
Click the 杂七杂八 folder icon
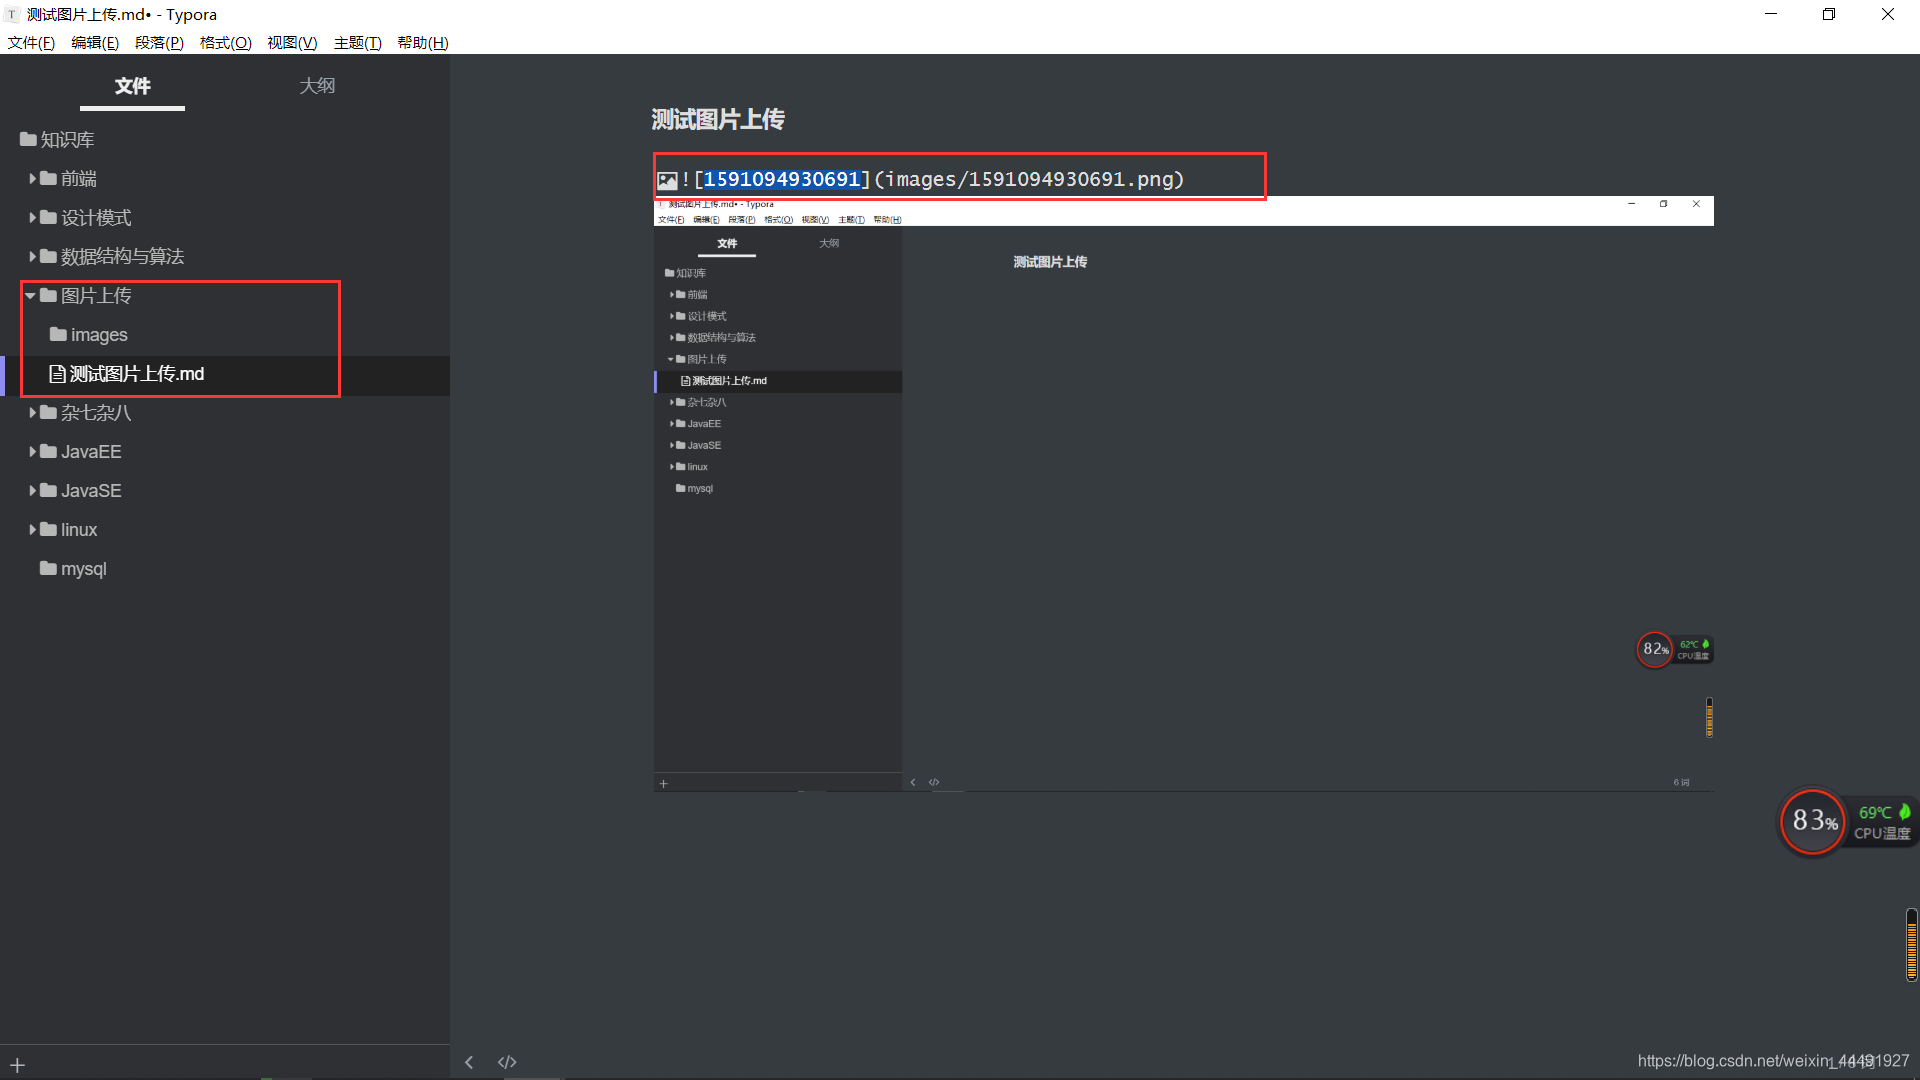48,412
